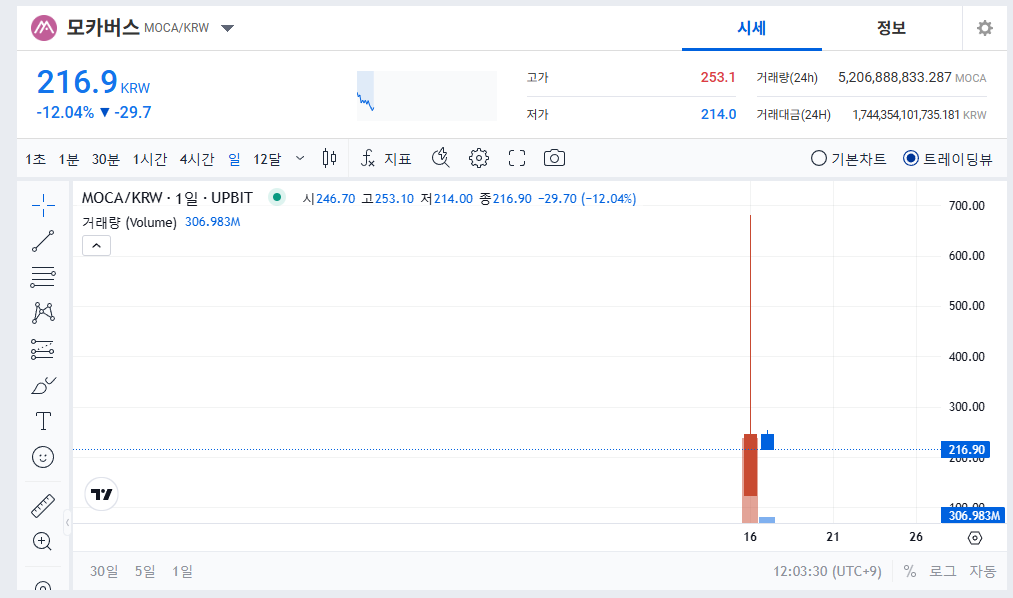The height and width of the screenshot is (598, 1013).
Task: Enter fullscreen chart mode
Action: click(x=517, y=158)
